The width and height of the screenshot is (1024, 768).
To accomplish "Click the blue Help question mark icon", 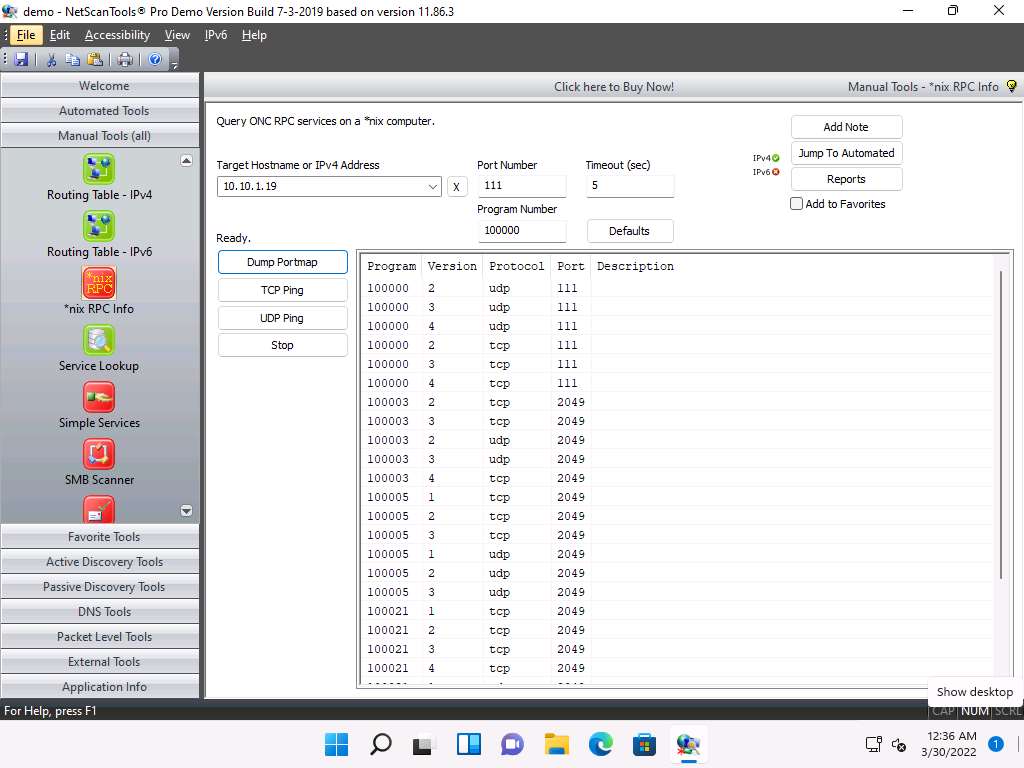I will tap(155, 60).
